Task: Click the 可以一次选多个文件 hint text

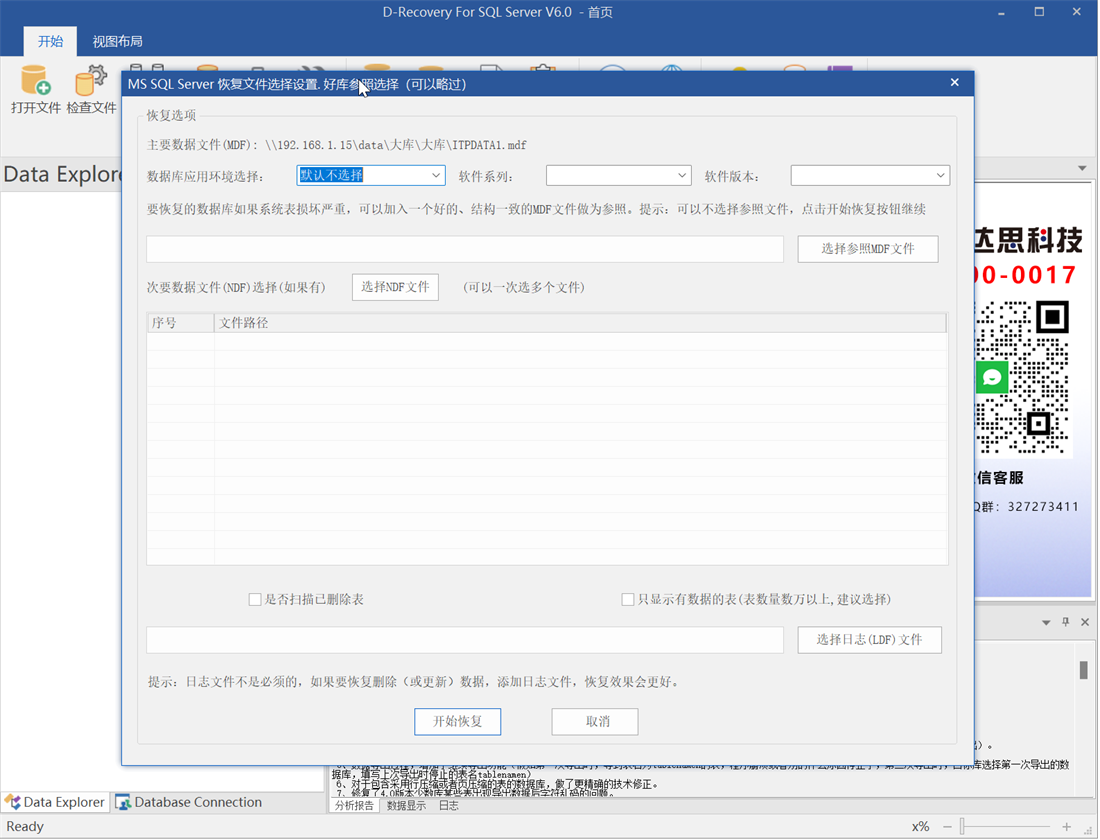Action: [x=523, y=287]
